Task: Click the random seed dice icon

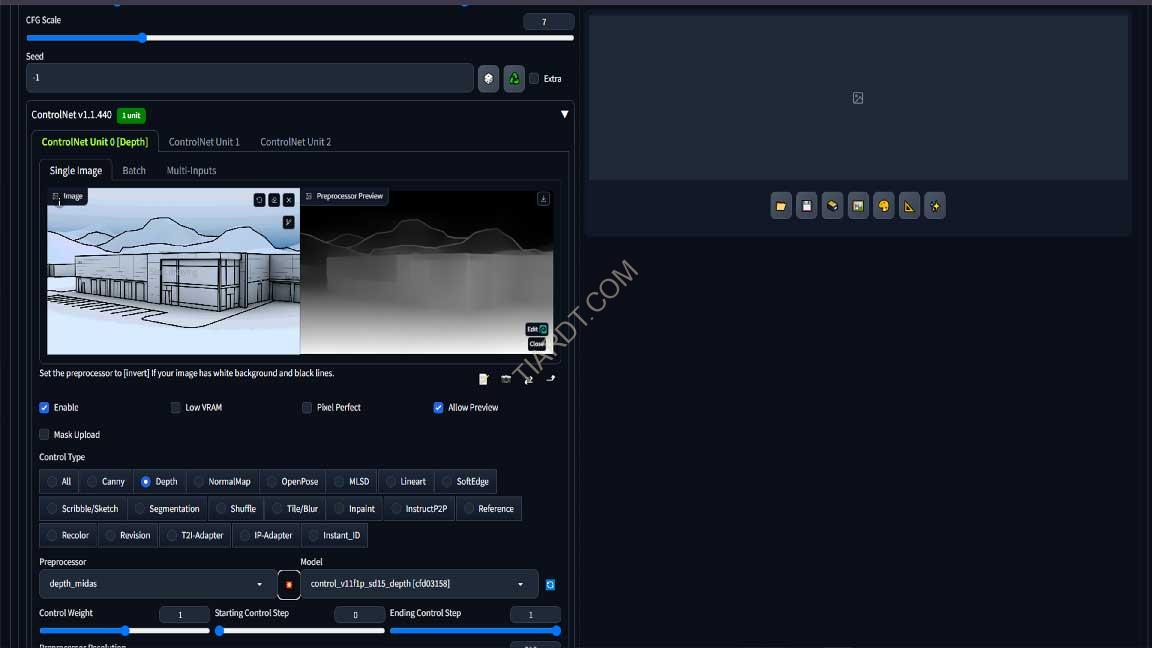Action: click(489, 79)
